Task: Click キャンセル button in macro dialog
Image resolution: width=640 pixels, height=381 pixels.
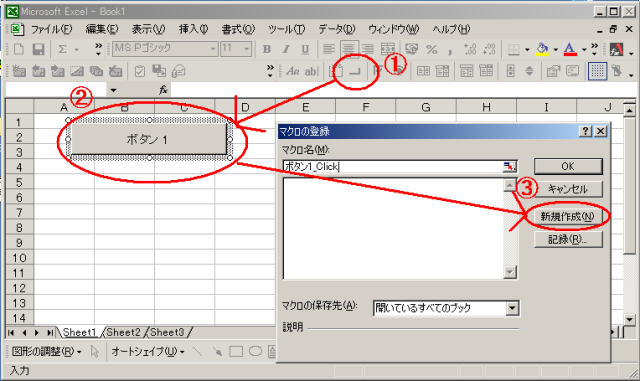Action: pyautogui.click(x=568, y=189)
